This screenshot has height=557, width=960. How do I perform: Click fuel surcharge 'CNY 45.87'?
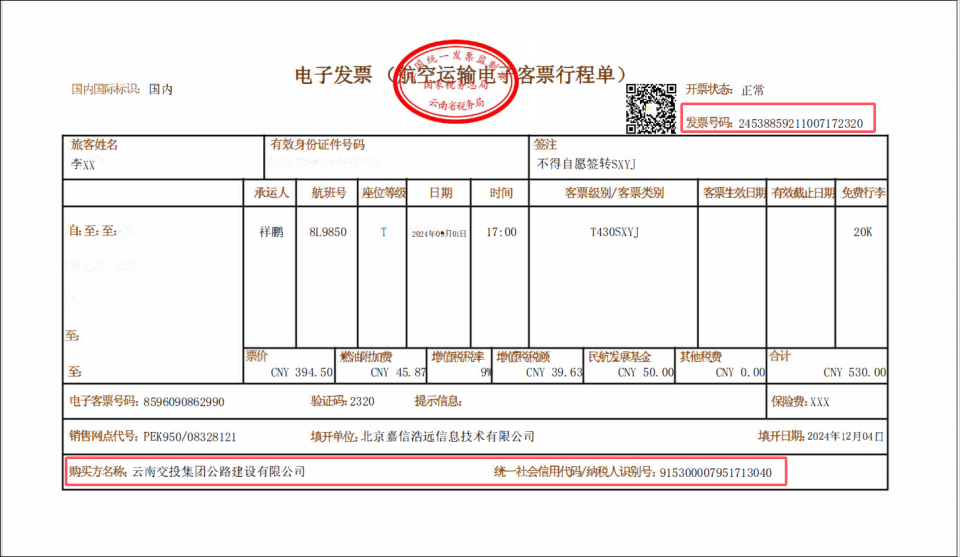pyautogui.click(x=398, y=372)
